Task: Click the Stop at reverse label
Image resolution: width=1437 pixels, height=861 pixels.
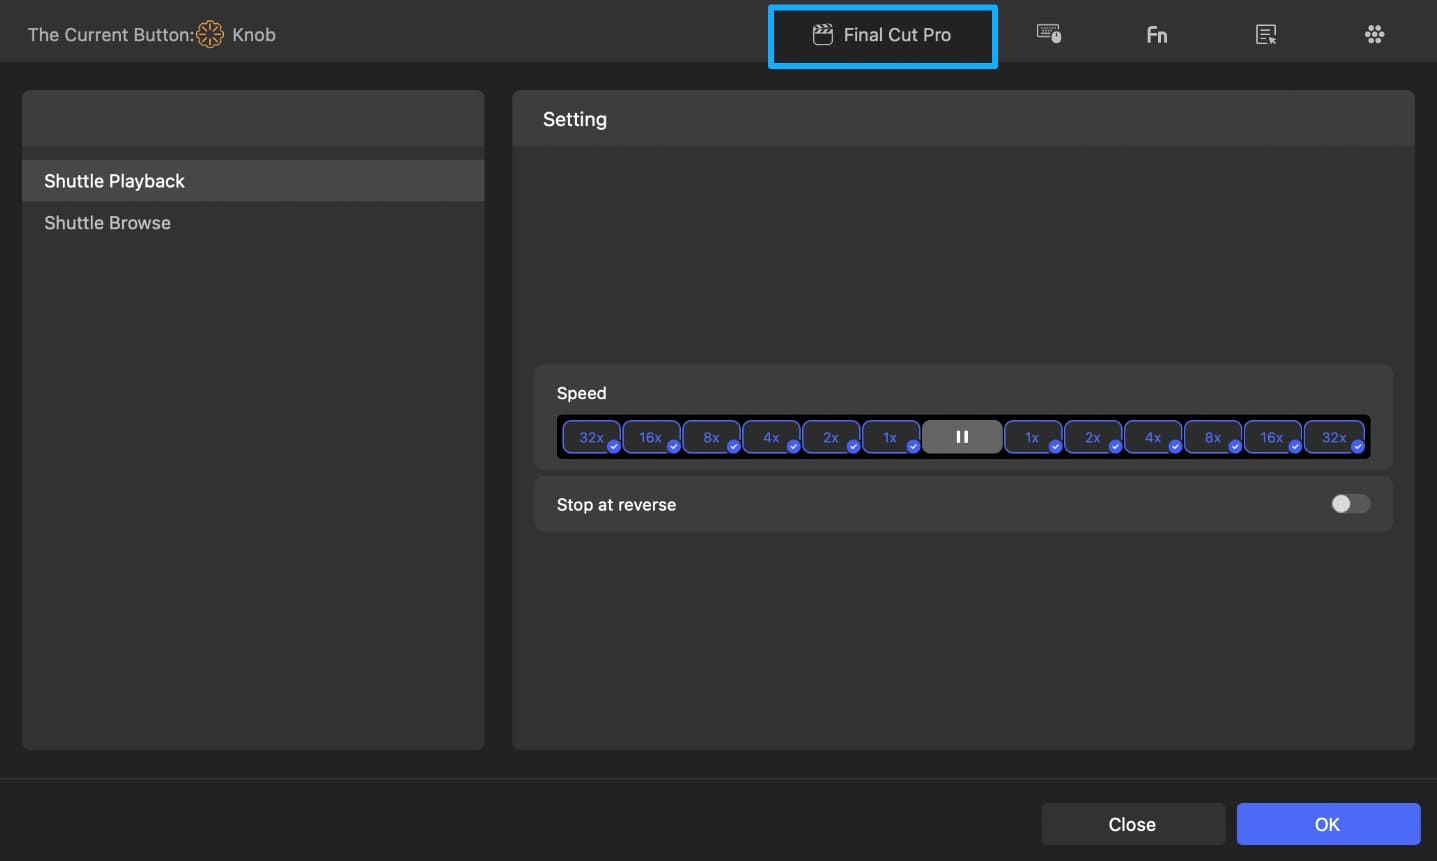Action: tap(616, 505)
